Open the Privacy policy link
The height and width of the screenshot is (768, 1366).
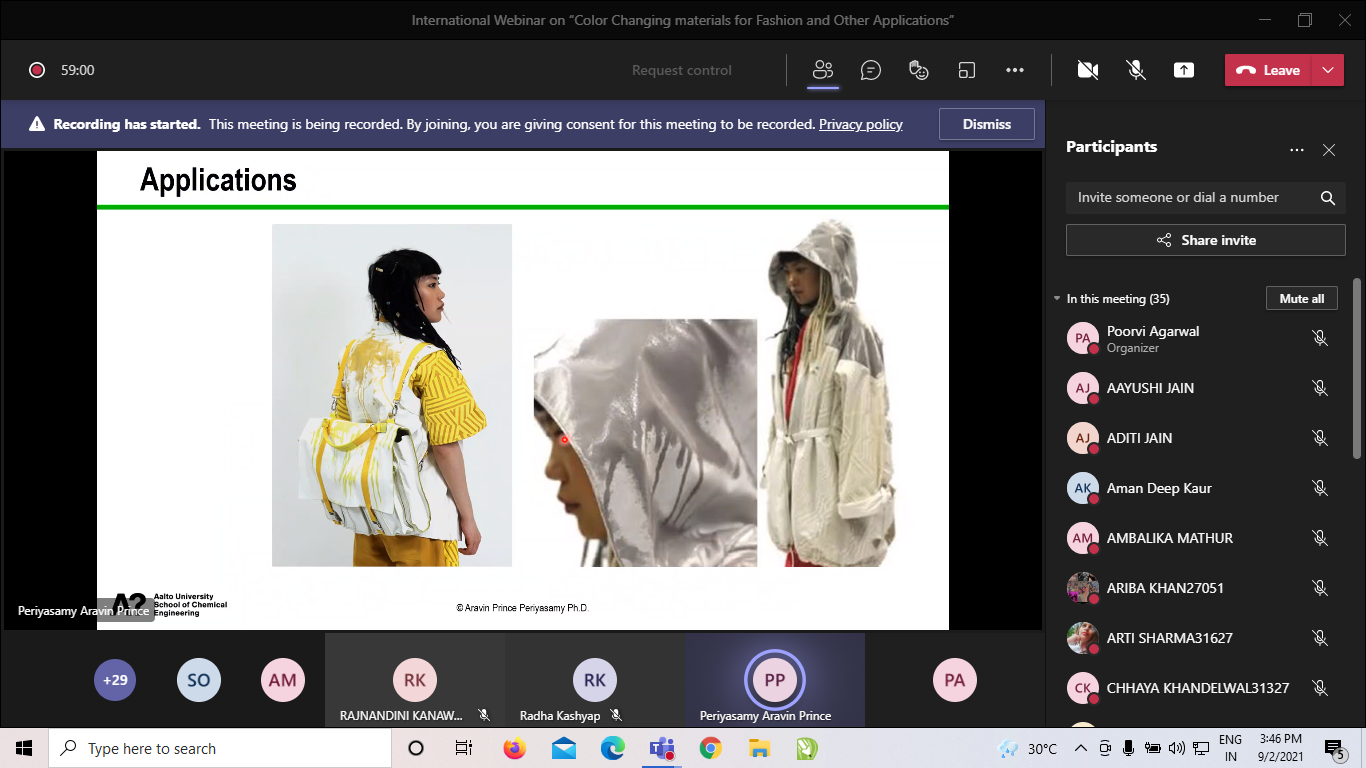pyautogui.click(x=860, y=124)
